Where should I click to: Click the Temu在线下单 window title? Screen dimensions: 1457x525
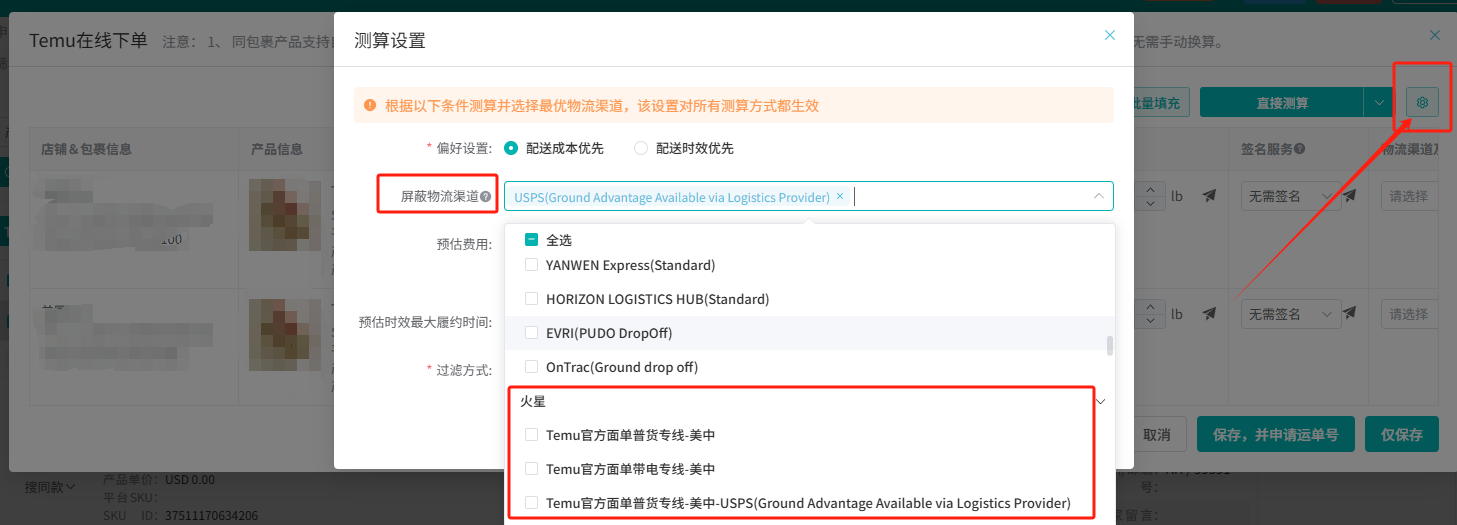point(88,41)
